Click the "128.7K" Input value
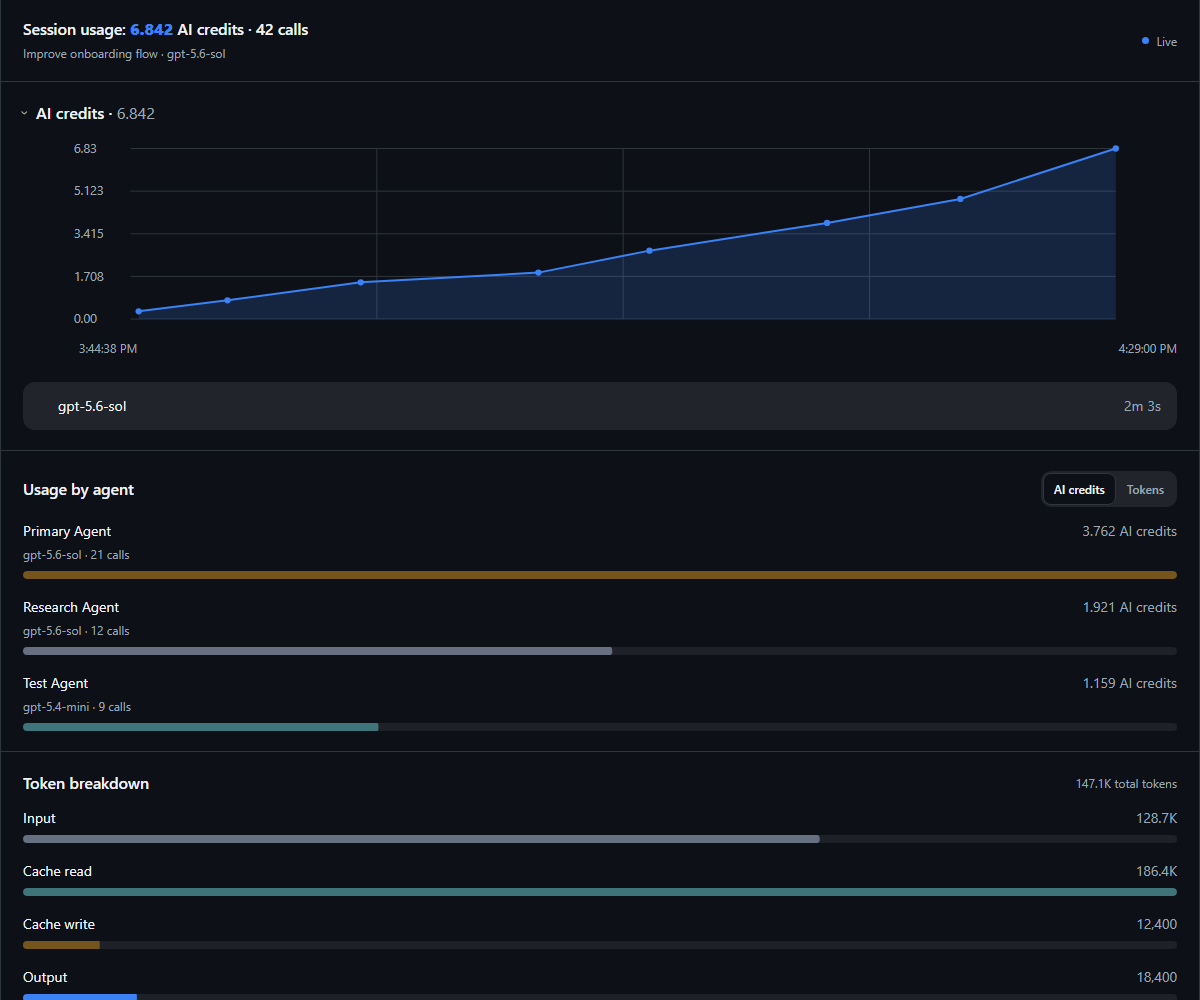The width and height of the screenshot is (1200, 1000). click(x=1157, y=818)
